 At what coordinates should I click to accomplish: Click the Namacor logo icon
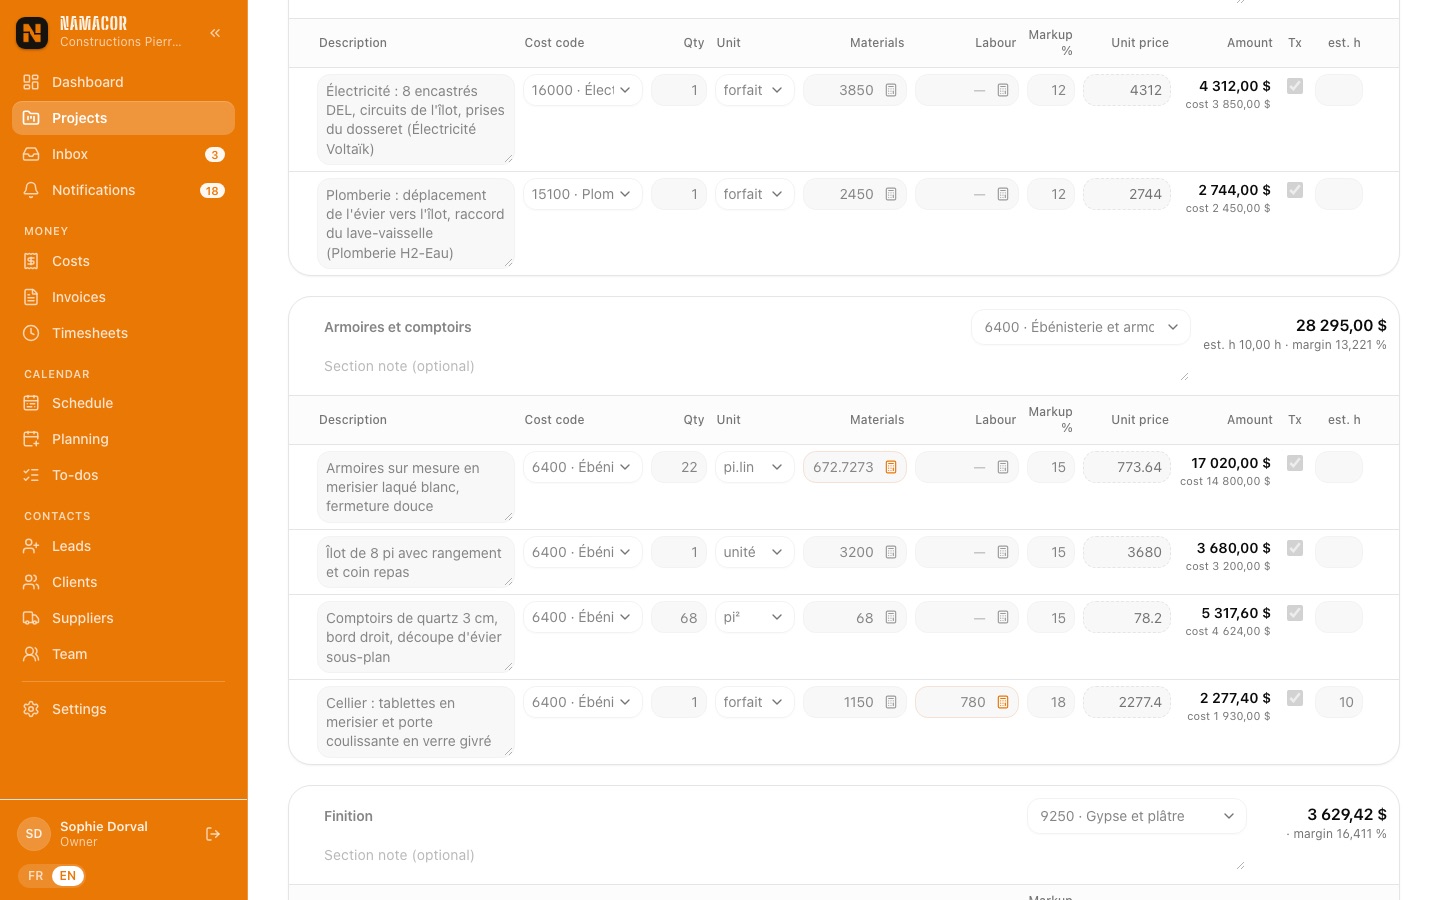[32, 33]
